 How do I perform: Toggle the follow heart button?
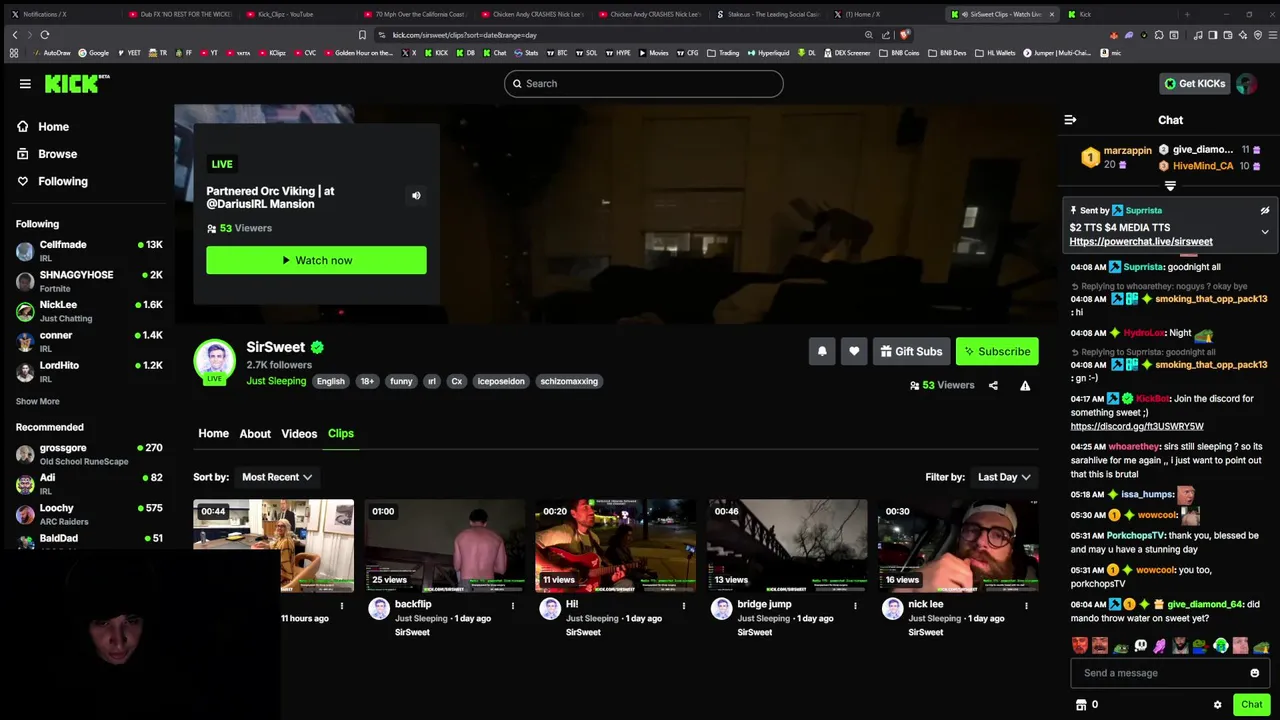[x=854, y=351]
